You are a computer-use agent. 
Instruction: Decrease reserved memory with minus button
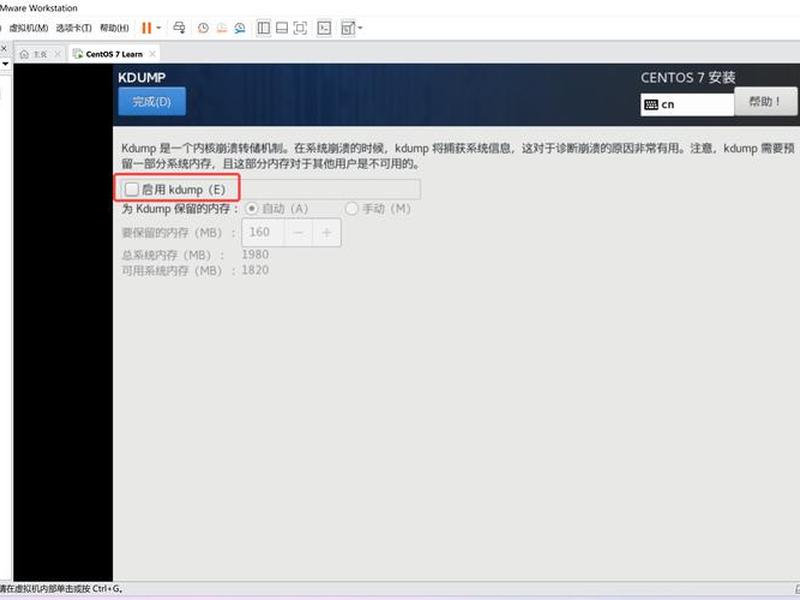point(298,232)
